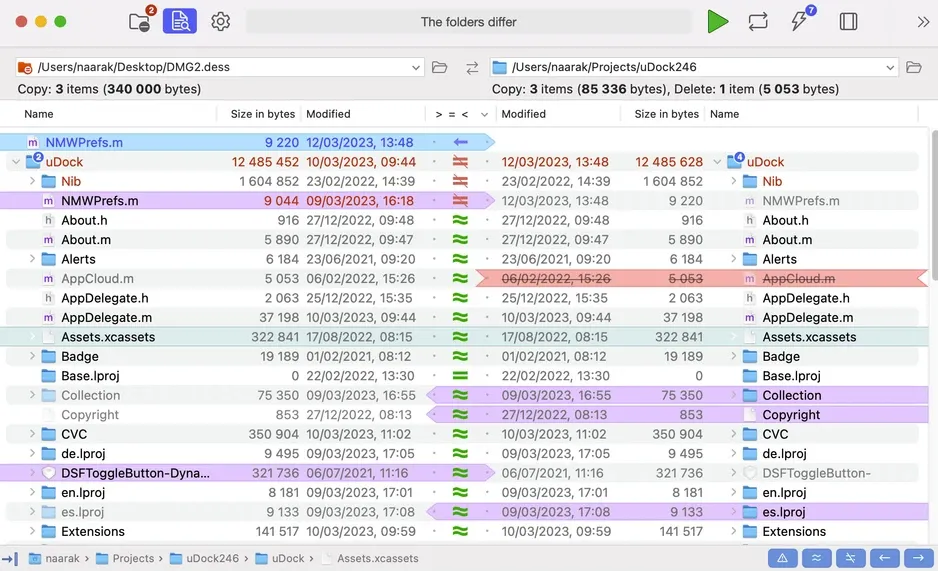
Task: Collapse the left uDock folder
Action: pos(16,162)
